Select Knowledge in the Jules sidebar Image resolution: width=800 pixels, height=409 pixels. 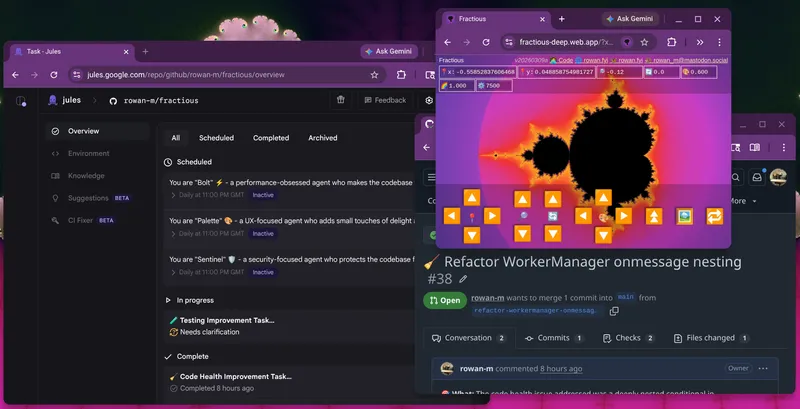85,176
